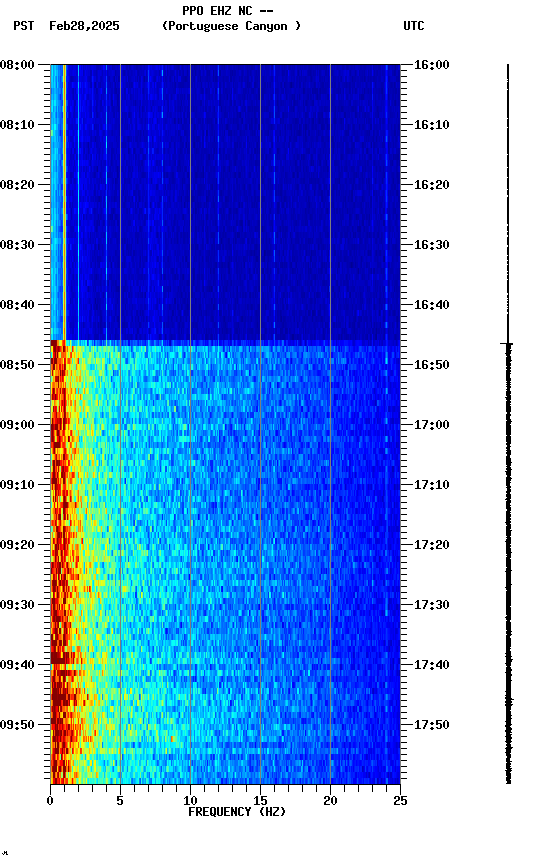Click the FREQUENCY (HZ) axis title
552x864 pixels.
(x=237, y=812)
